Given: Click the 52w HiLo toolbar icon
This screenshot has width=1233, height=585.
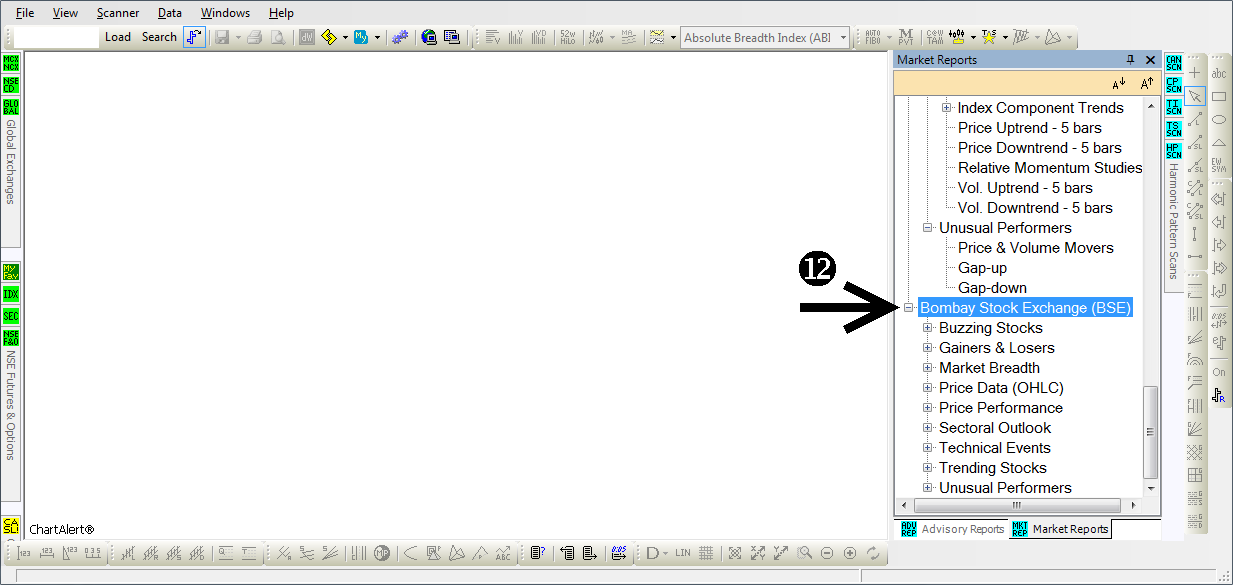Looking at the screenshot, I should [568, 37].
